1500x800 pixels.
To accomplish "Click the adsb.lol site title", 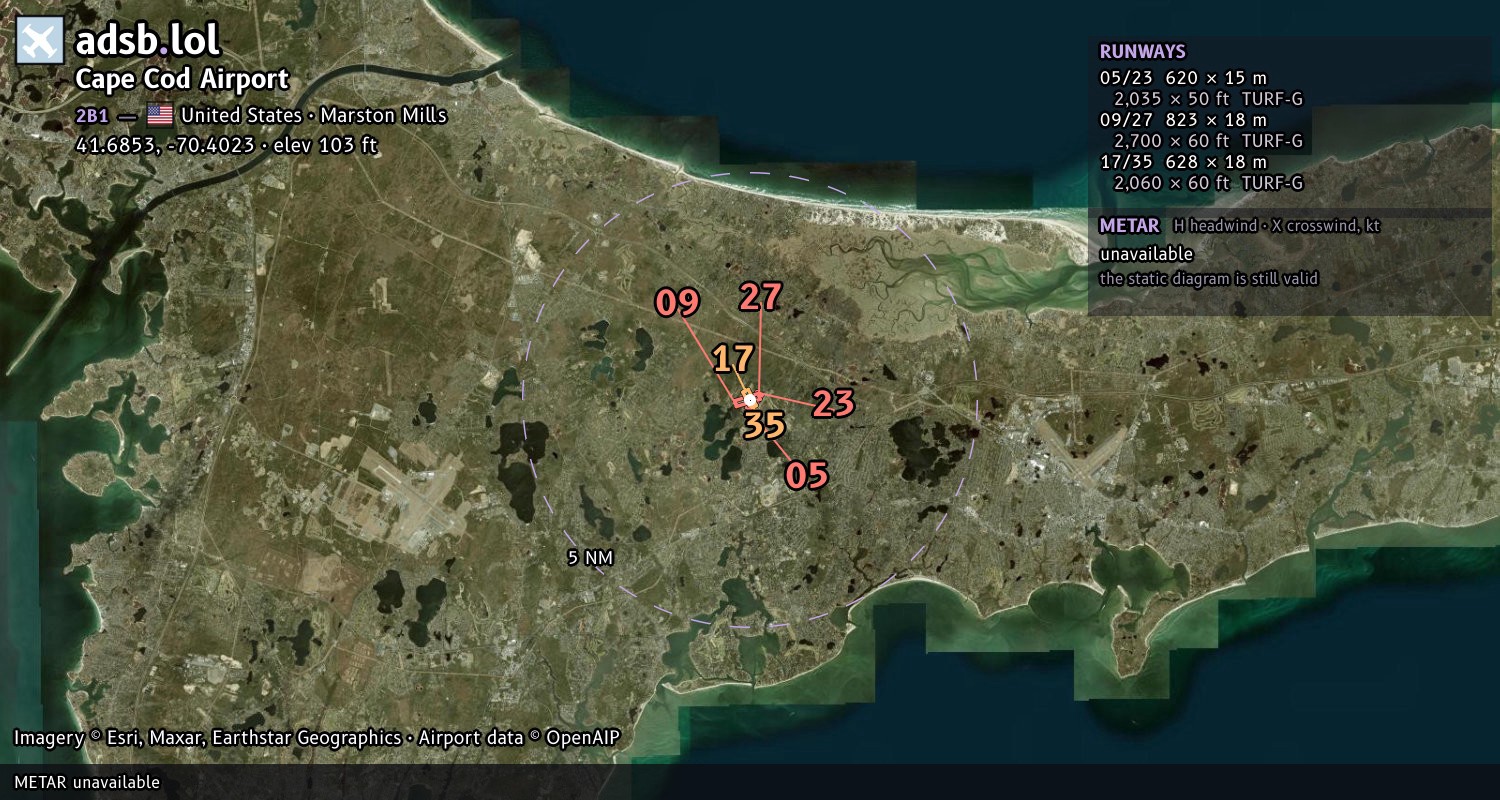I will [x=147, y=41].
